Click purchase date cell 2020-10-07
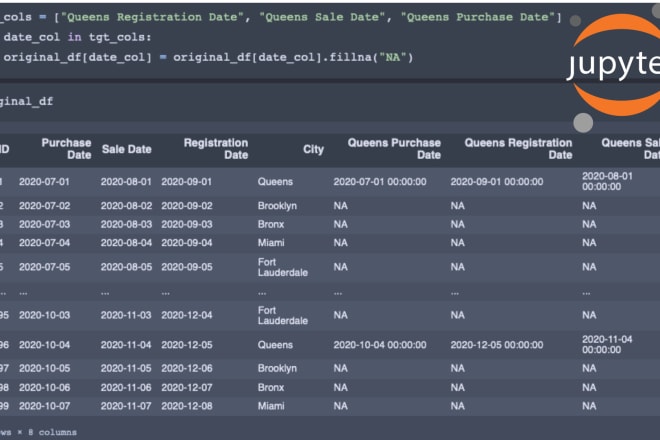The image size is (660, 440). pos(44,406)
